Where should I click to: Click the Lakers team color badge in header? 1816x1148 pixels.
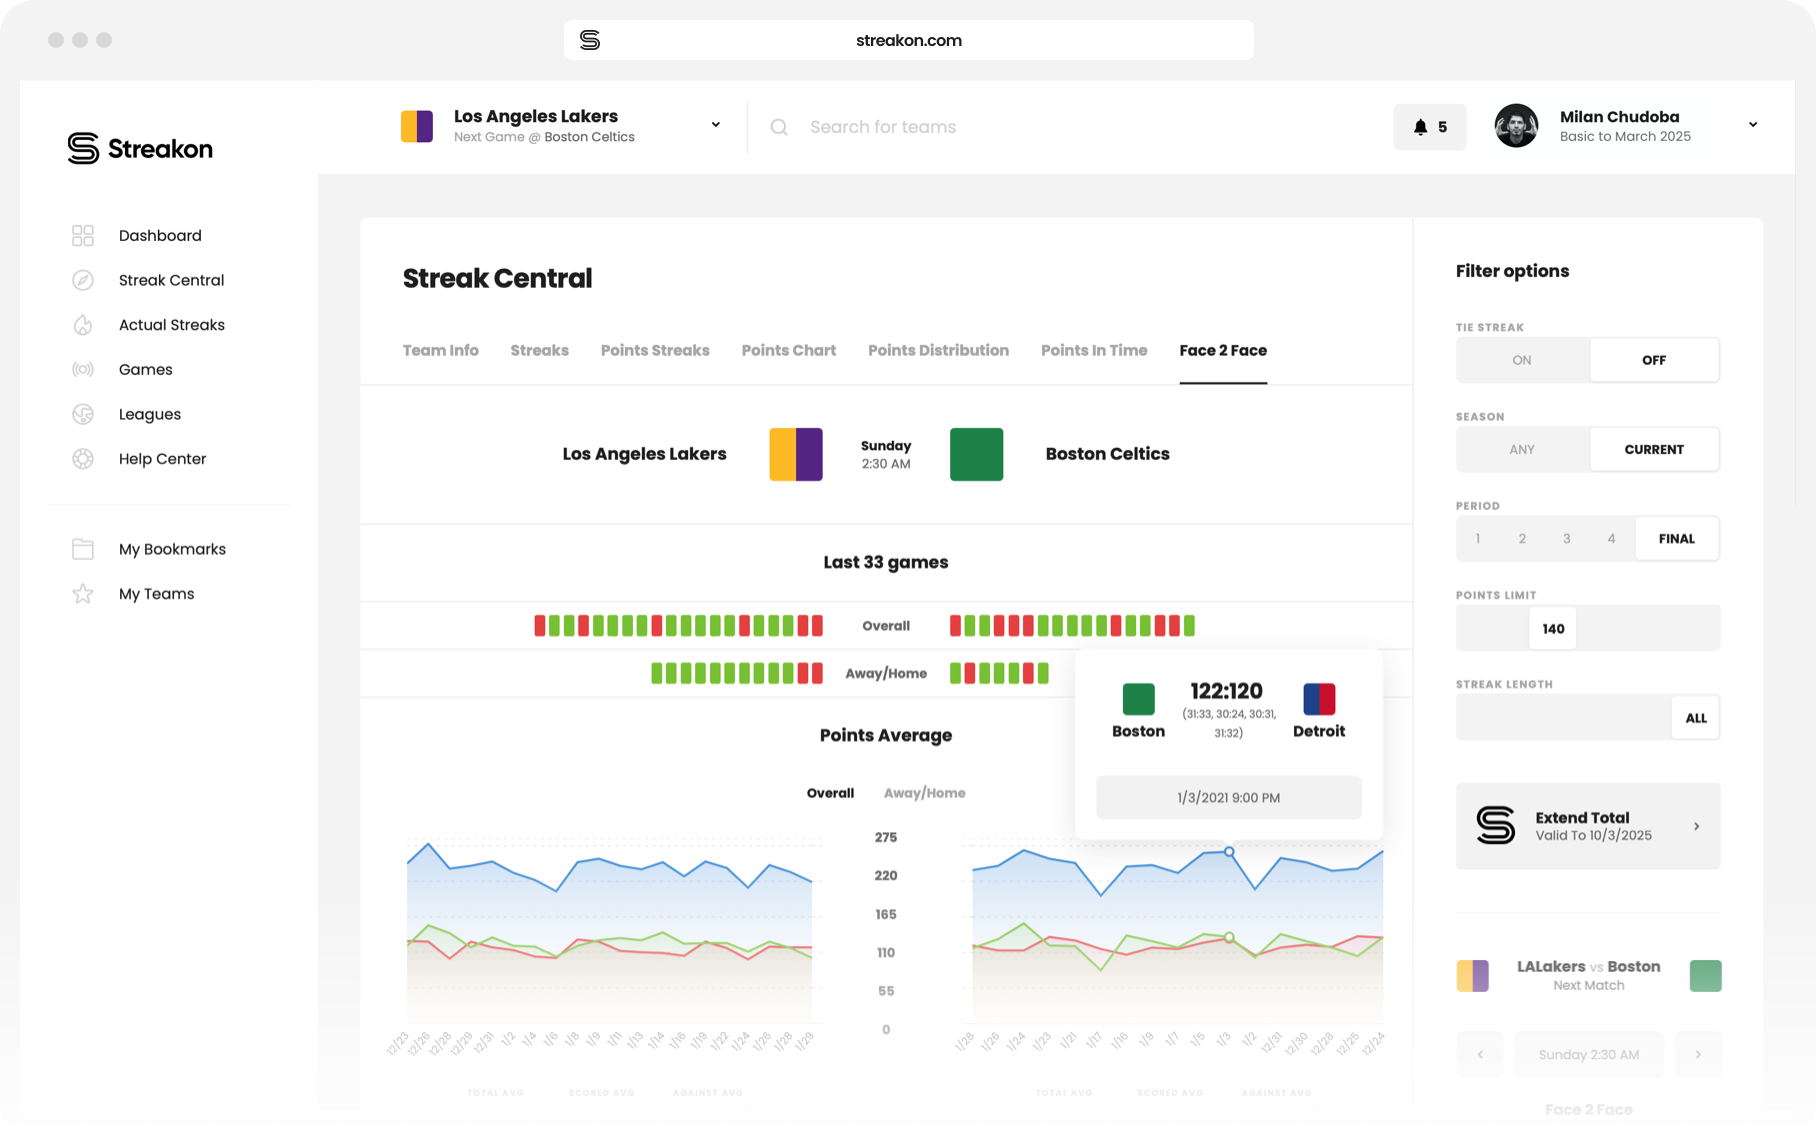(417, 127)
